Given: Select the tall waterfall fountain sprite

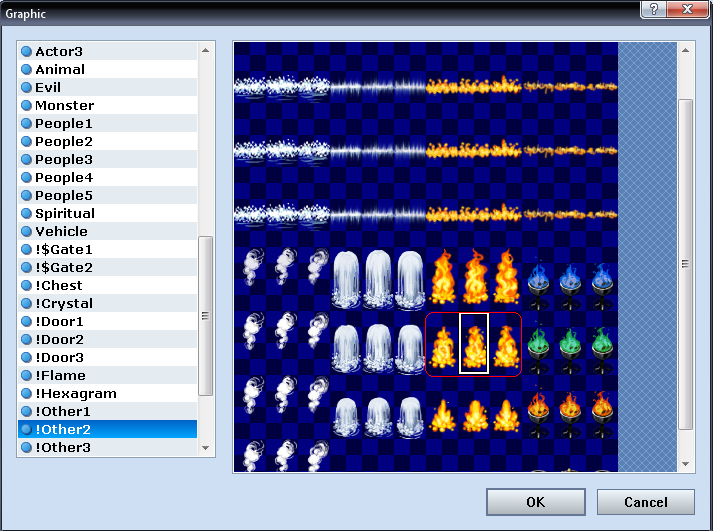Looking at the screenshot, I should click(x=378, y=281).
